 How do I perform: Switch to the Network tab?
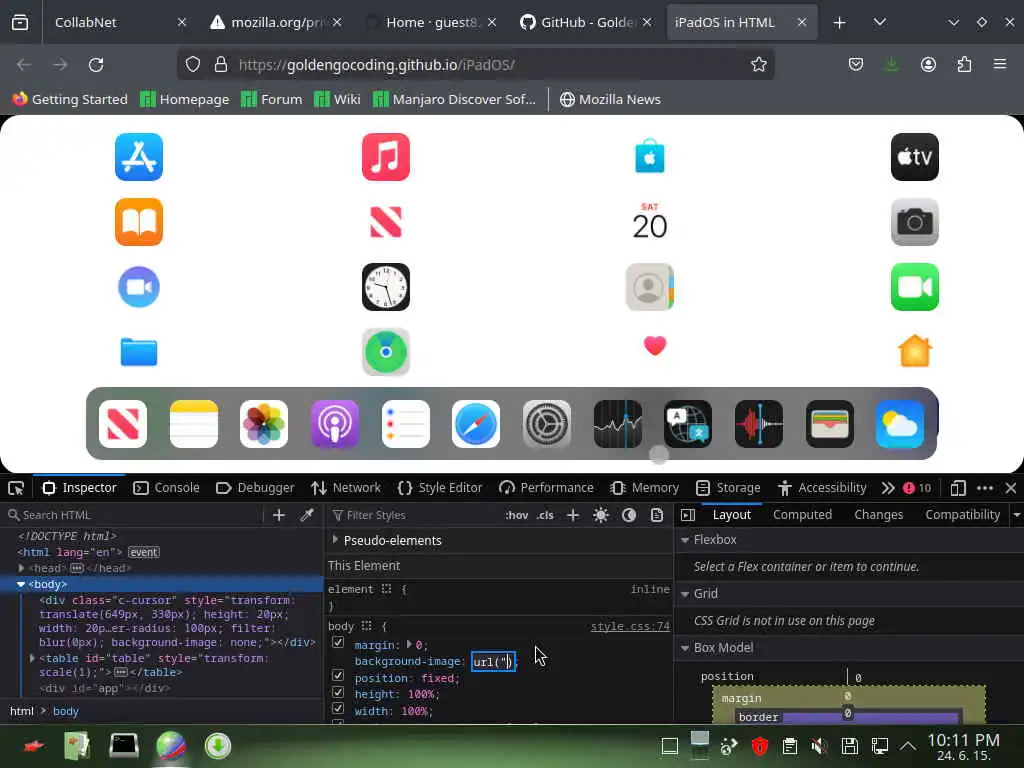tap(345, 488)
